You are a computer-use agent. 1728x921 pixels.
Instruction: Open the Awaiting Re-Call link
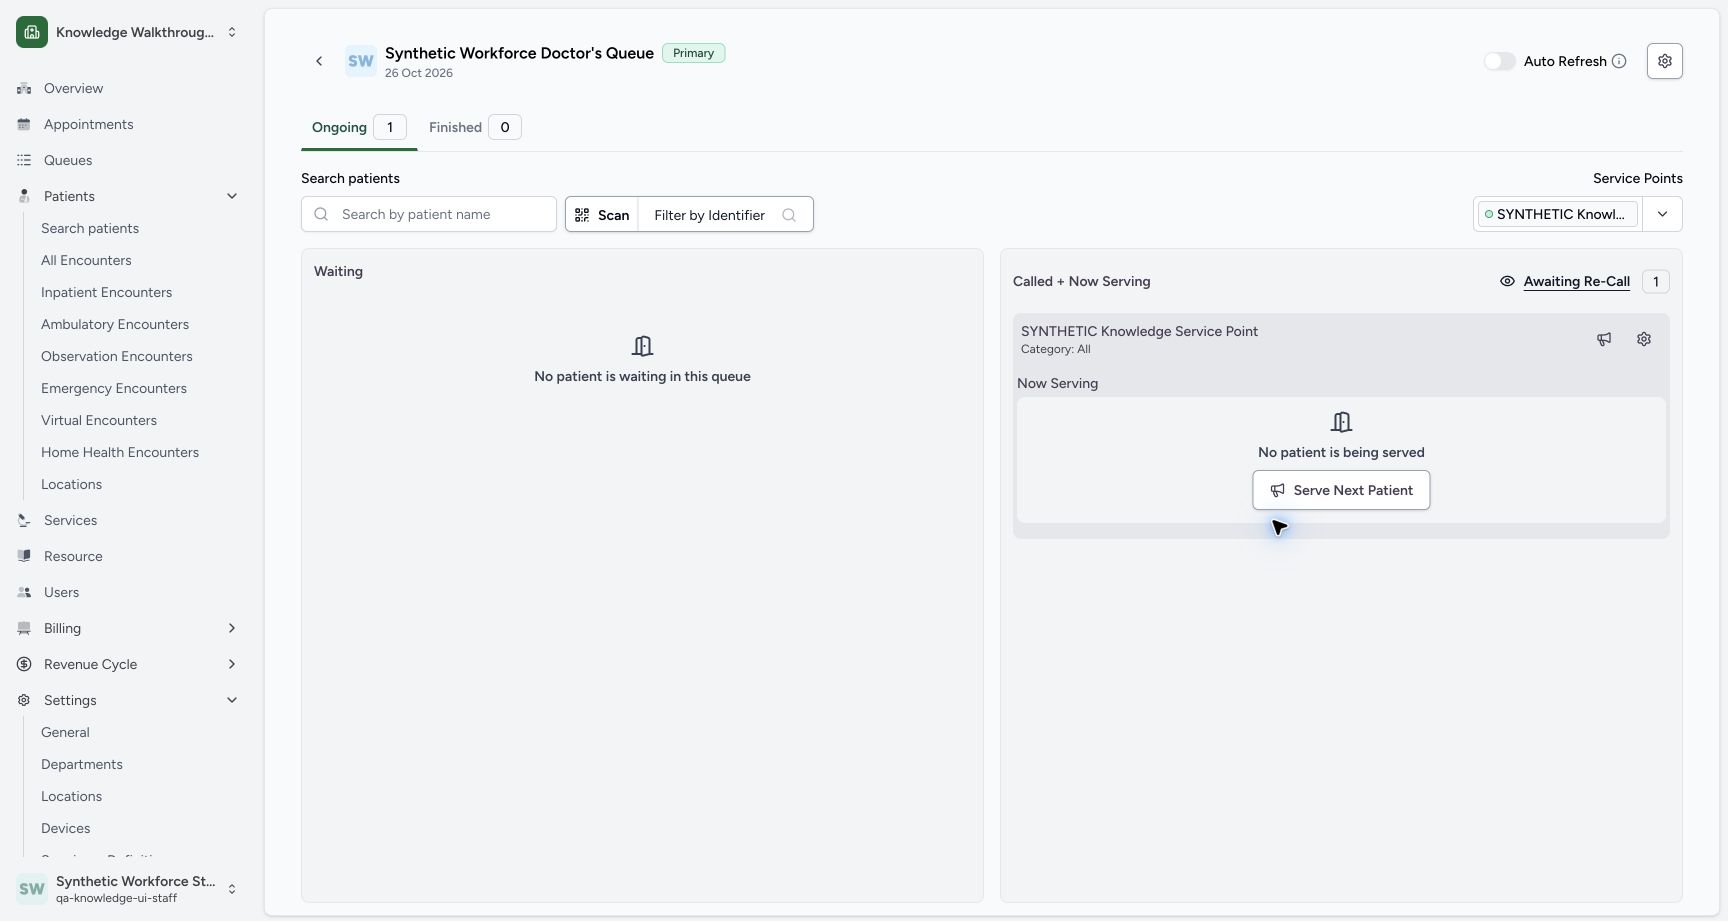(x=1576, y=281)
